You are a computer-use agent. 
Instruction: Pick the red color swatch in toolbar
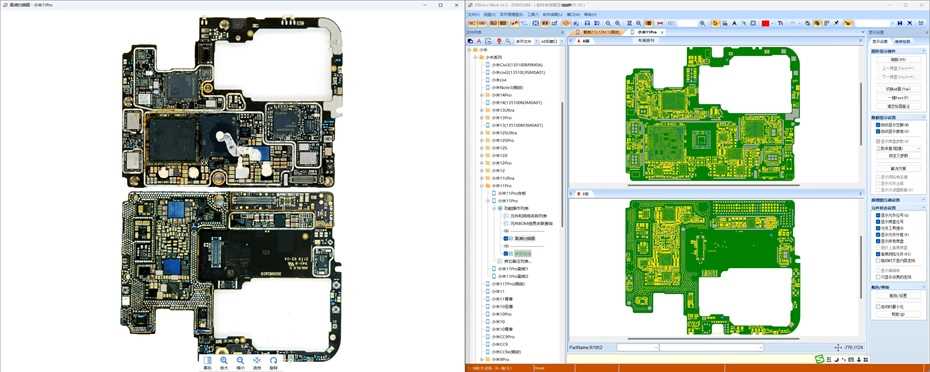click(x=766, y=23)
